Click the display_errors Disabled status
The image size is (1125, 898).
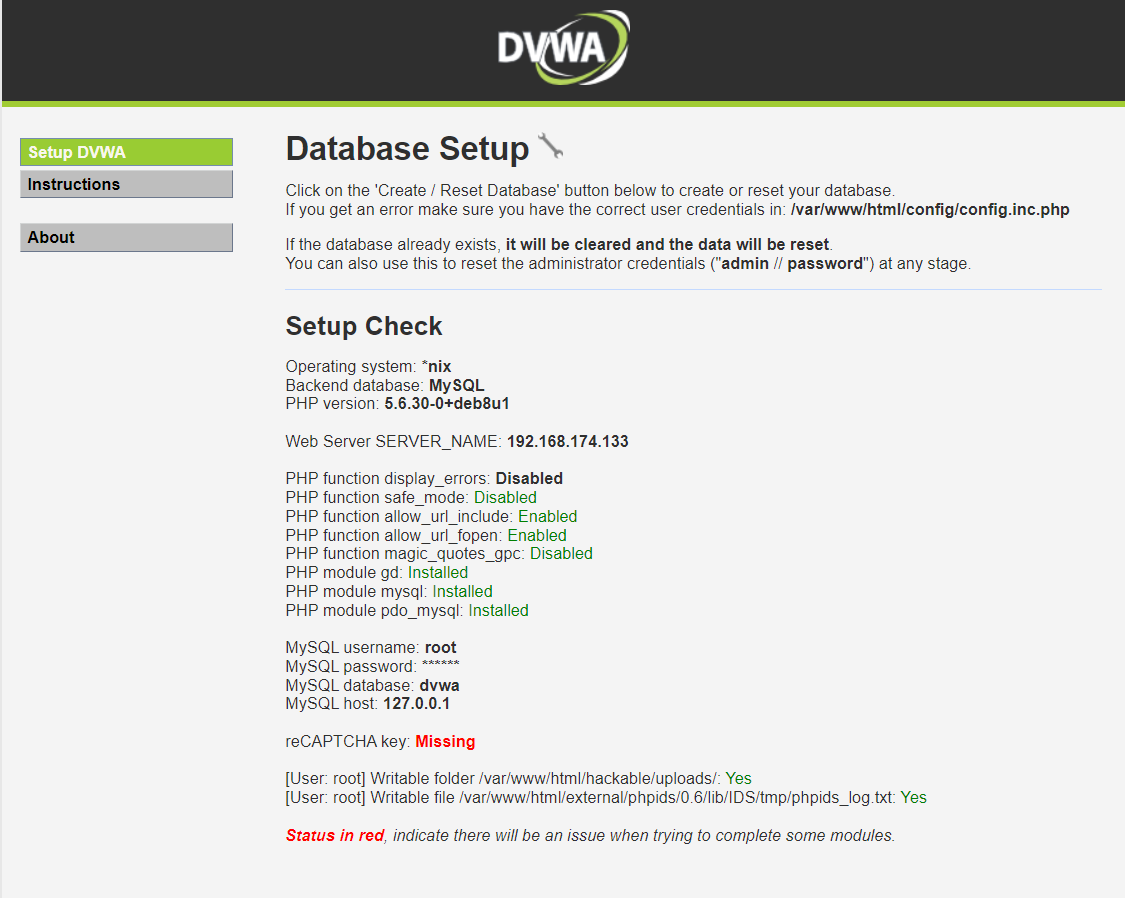(529, 478)
